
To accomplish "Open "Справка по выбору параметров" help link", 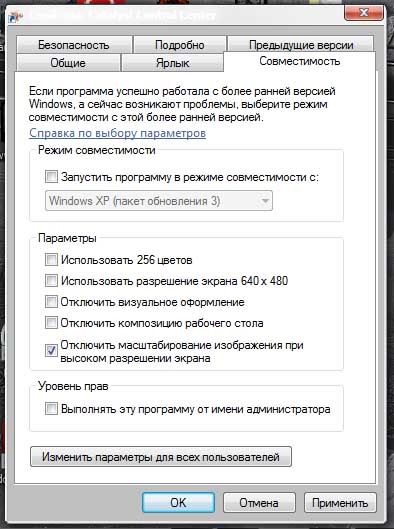I will tap(117, 133).
